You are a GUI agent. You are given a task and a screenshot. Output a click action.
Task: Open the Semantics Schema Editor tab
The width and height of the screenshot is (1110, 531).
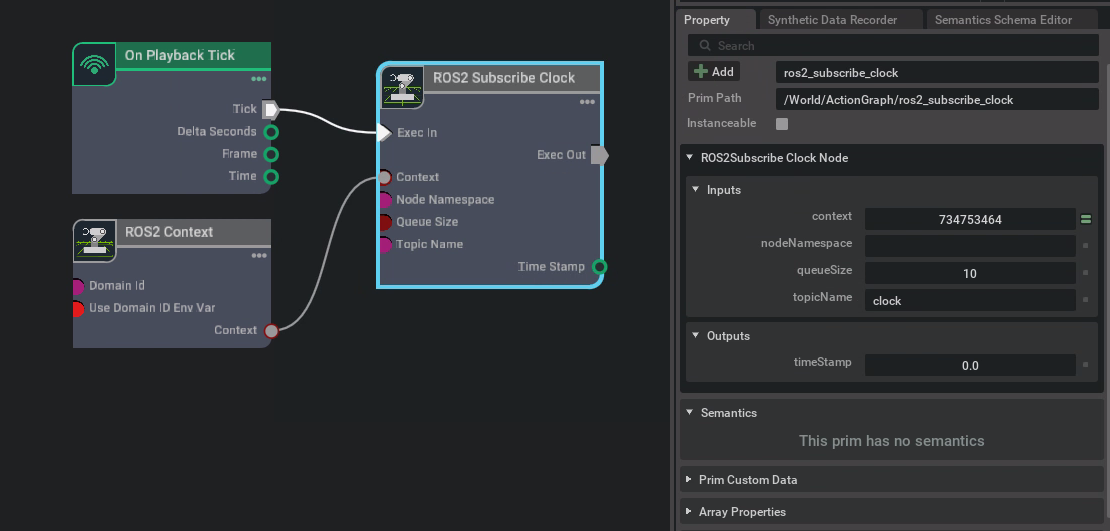1011,20
